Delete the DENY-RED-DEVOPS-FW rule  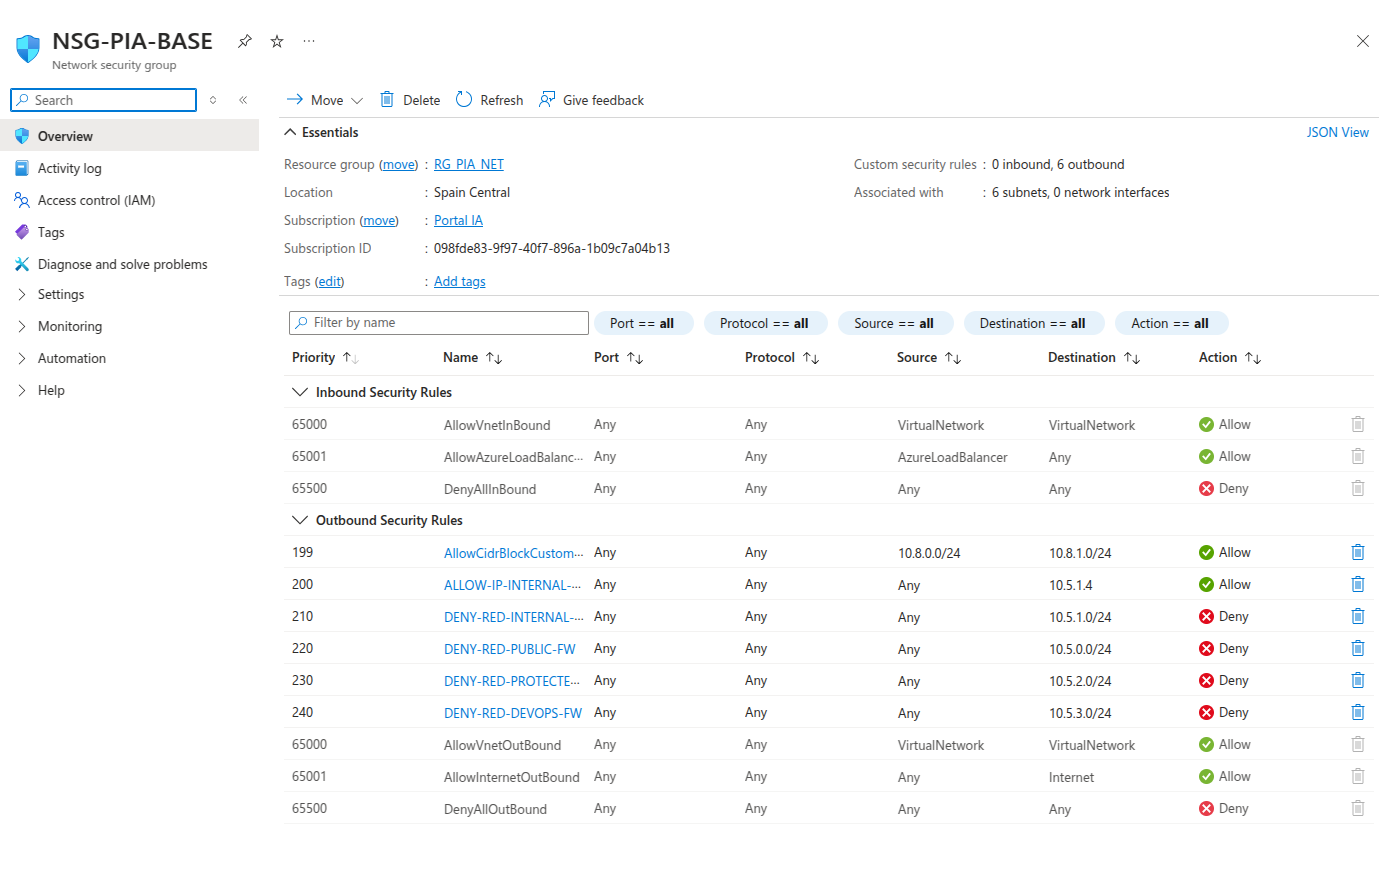(1357, 712)
